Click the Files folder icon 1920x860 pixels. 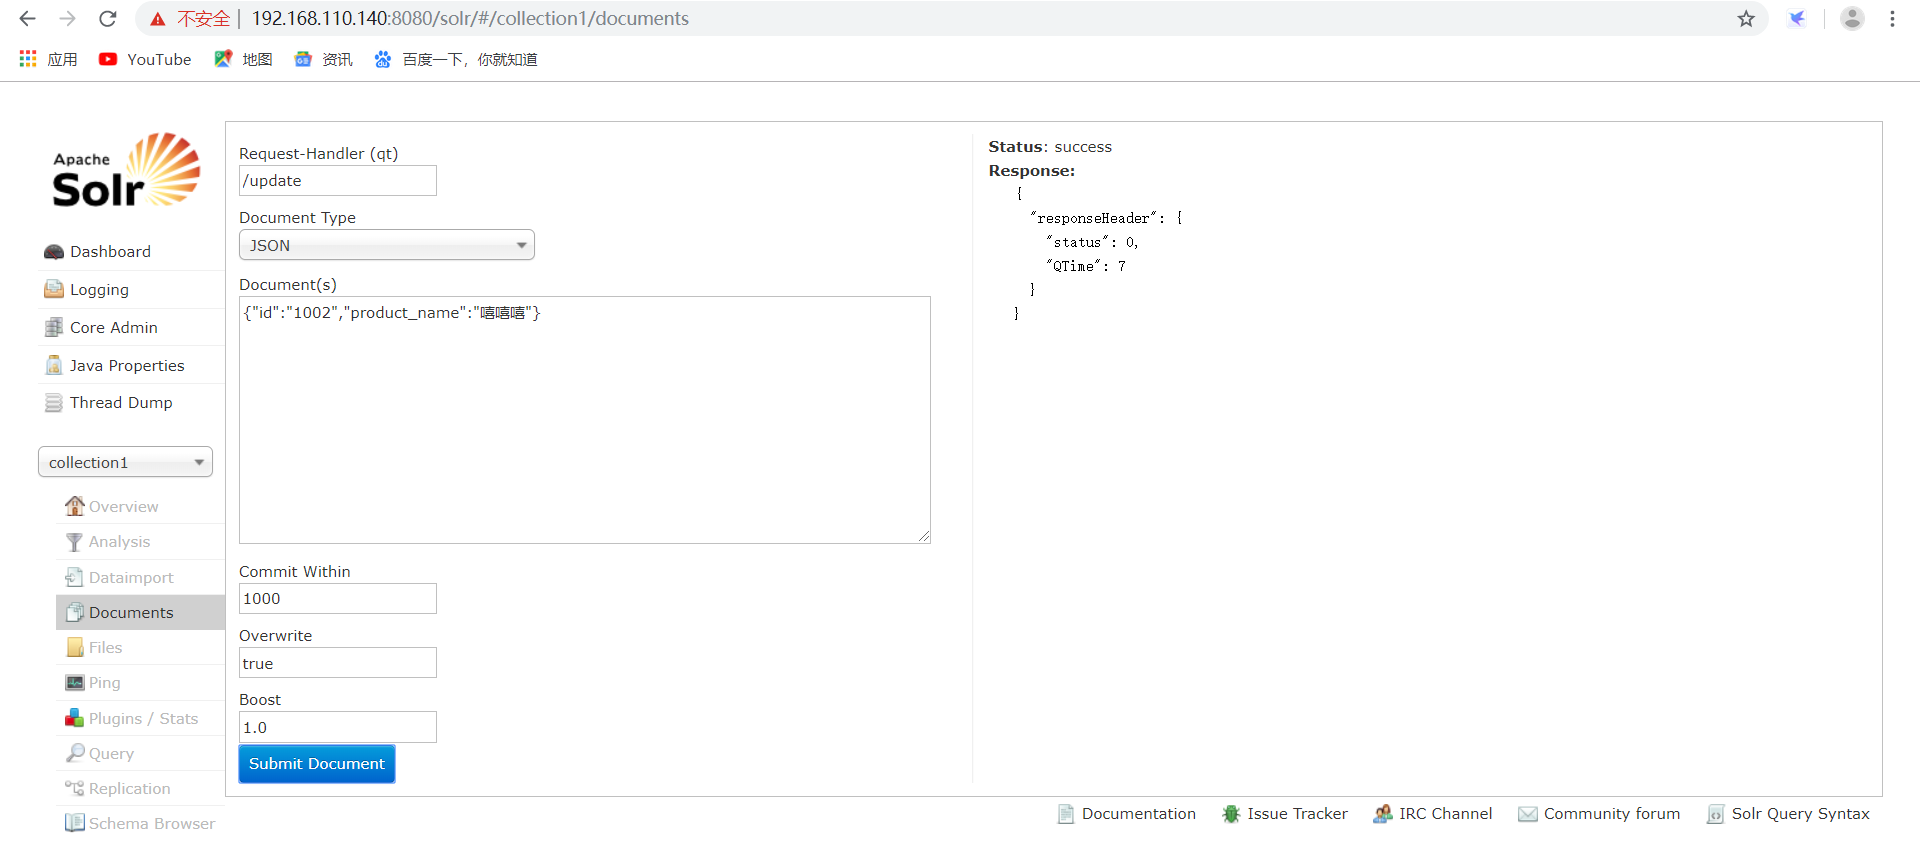pos(75,648)
